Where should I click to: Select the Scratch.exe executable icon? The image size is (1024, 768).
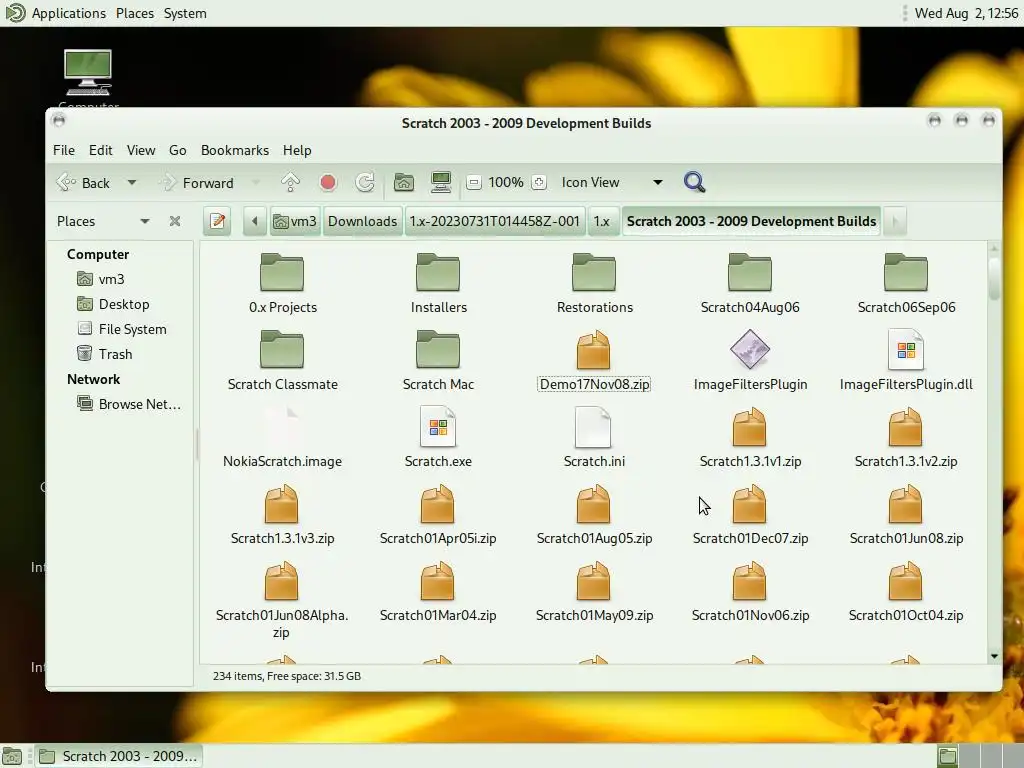pos(438,426)
